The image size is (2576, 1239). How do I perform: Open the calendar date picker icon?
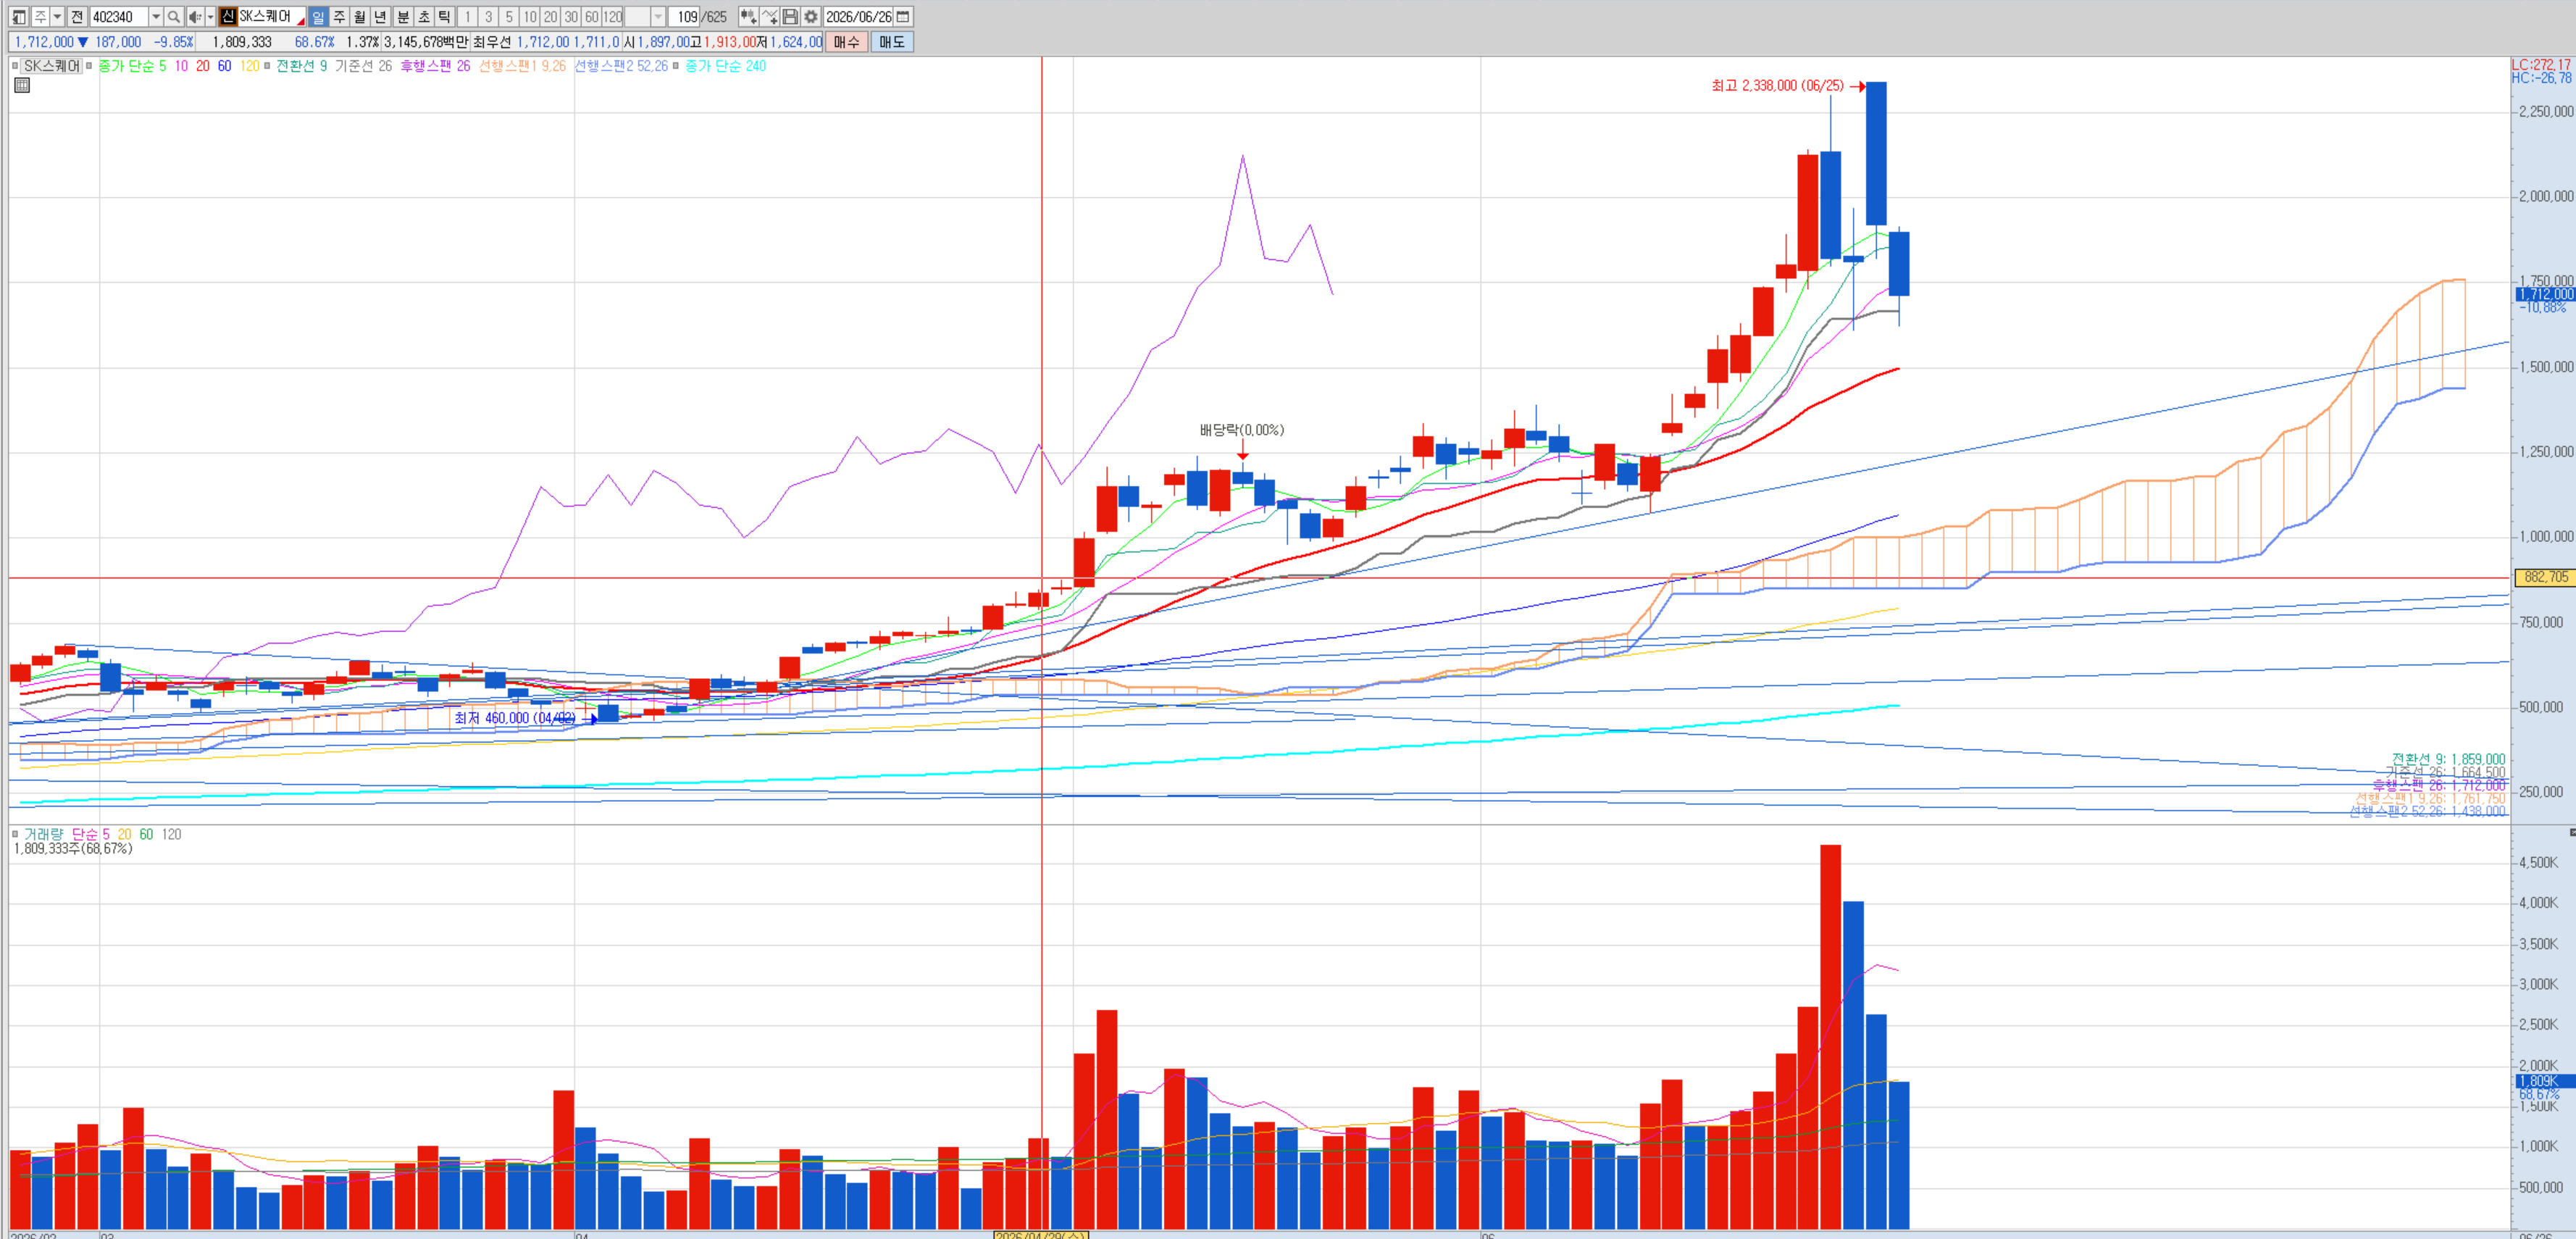[903, 17]
